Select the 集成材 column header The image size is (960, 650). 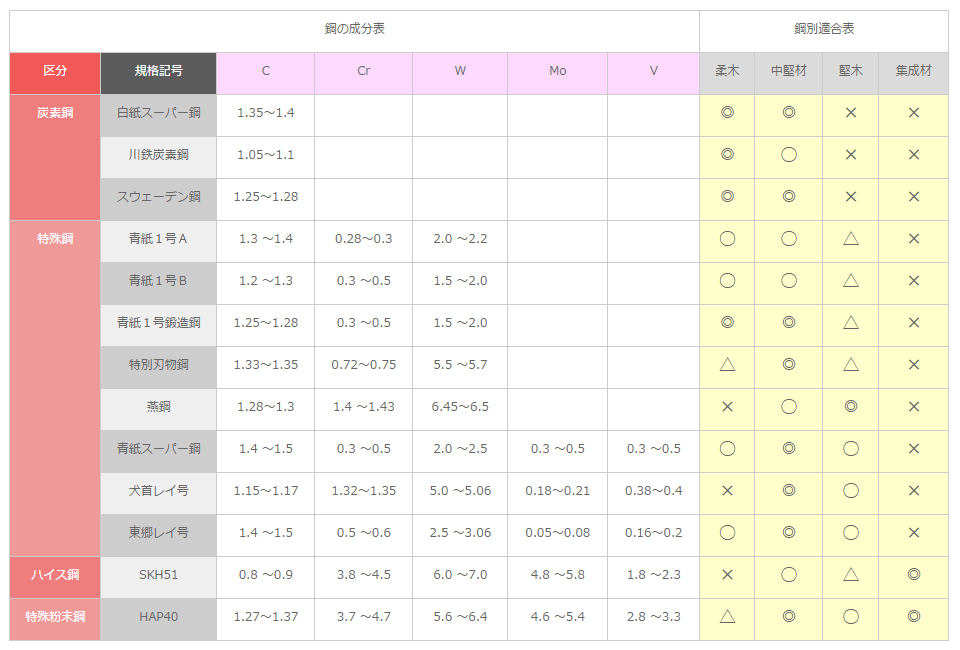(913, 71)
